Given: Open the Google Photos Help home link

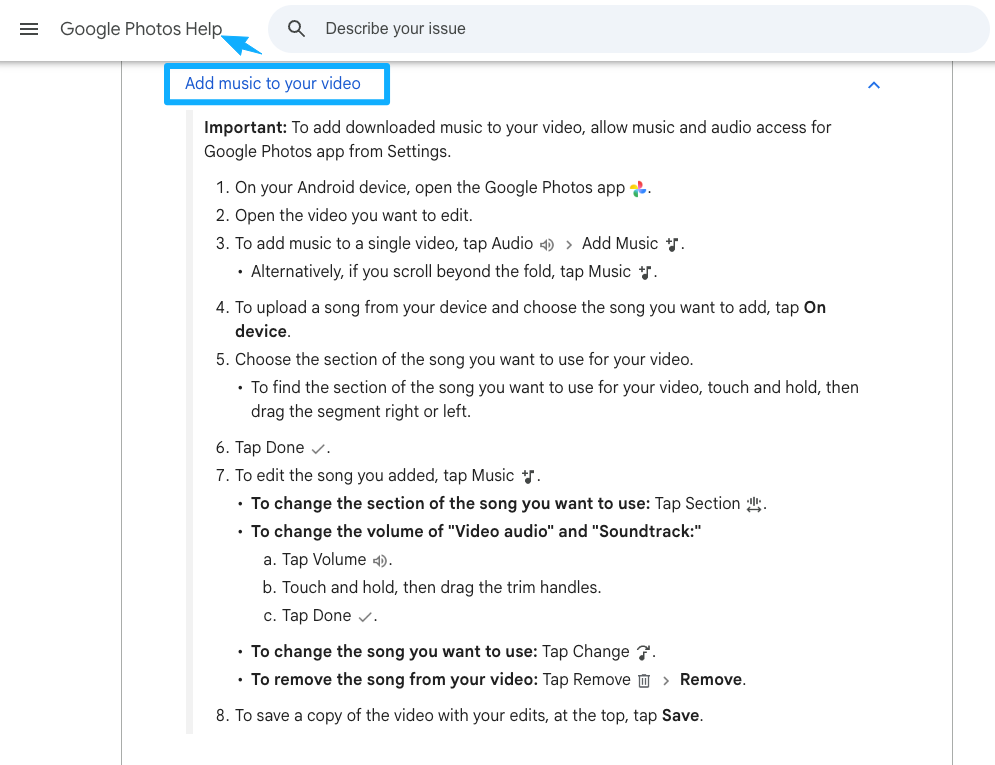Looking at the screenshot, I should tap(141, 29).
